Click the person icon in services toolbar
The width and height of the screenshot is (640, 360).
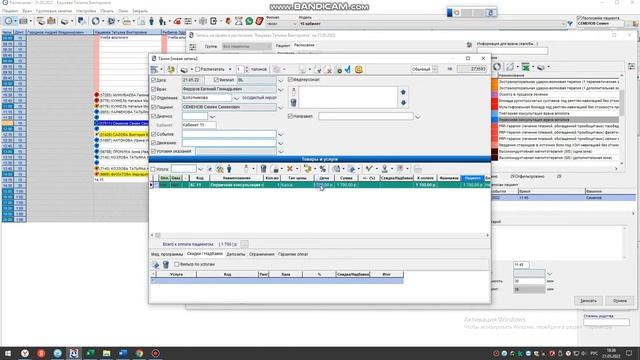[229, 169]
